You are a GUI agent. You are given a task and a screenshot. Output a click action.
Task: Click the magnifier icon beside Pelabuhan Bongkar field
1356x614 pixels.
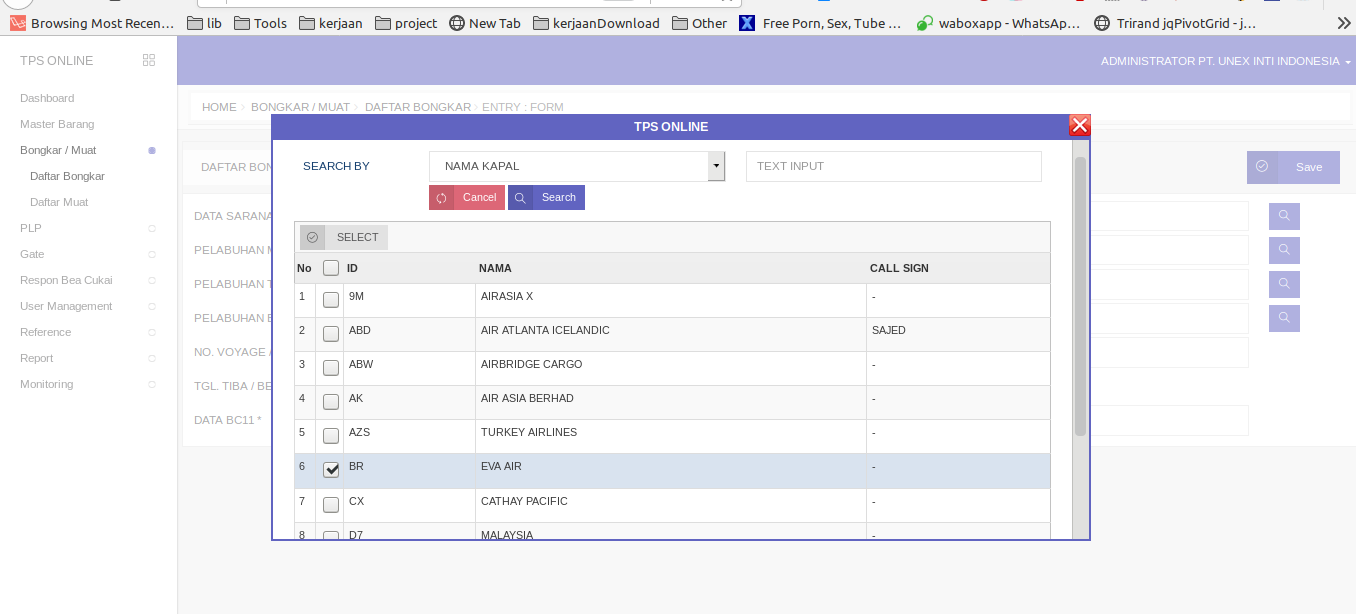point(1284,318)
